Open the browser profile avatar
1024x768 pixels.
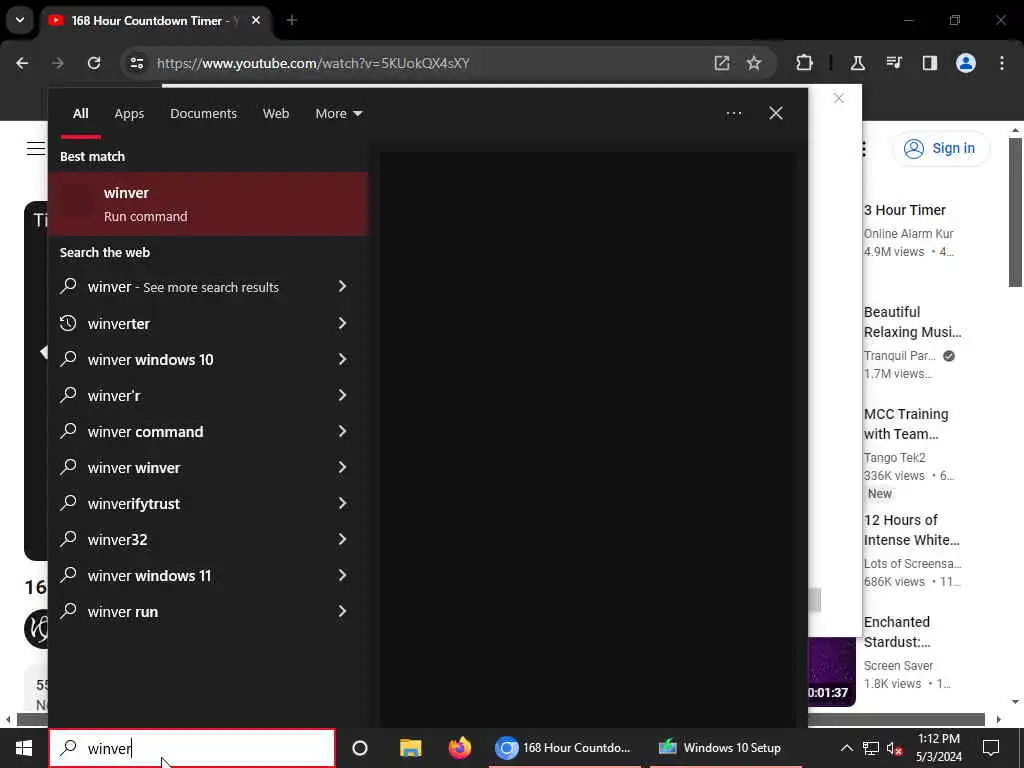pos(966,63)
